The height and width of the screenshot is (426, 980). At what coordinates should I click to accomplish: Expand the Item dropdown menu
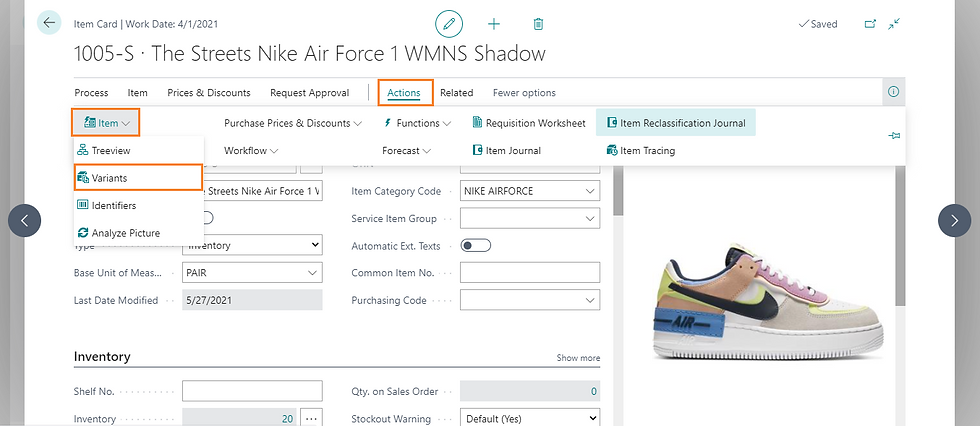[x=105, y=122]
